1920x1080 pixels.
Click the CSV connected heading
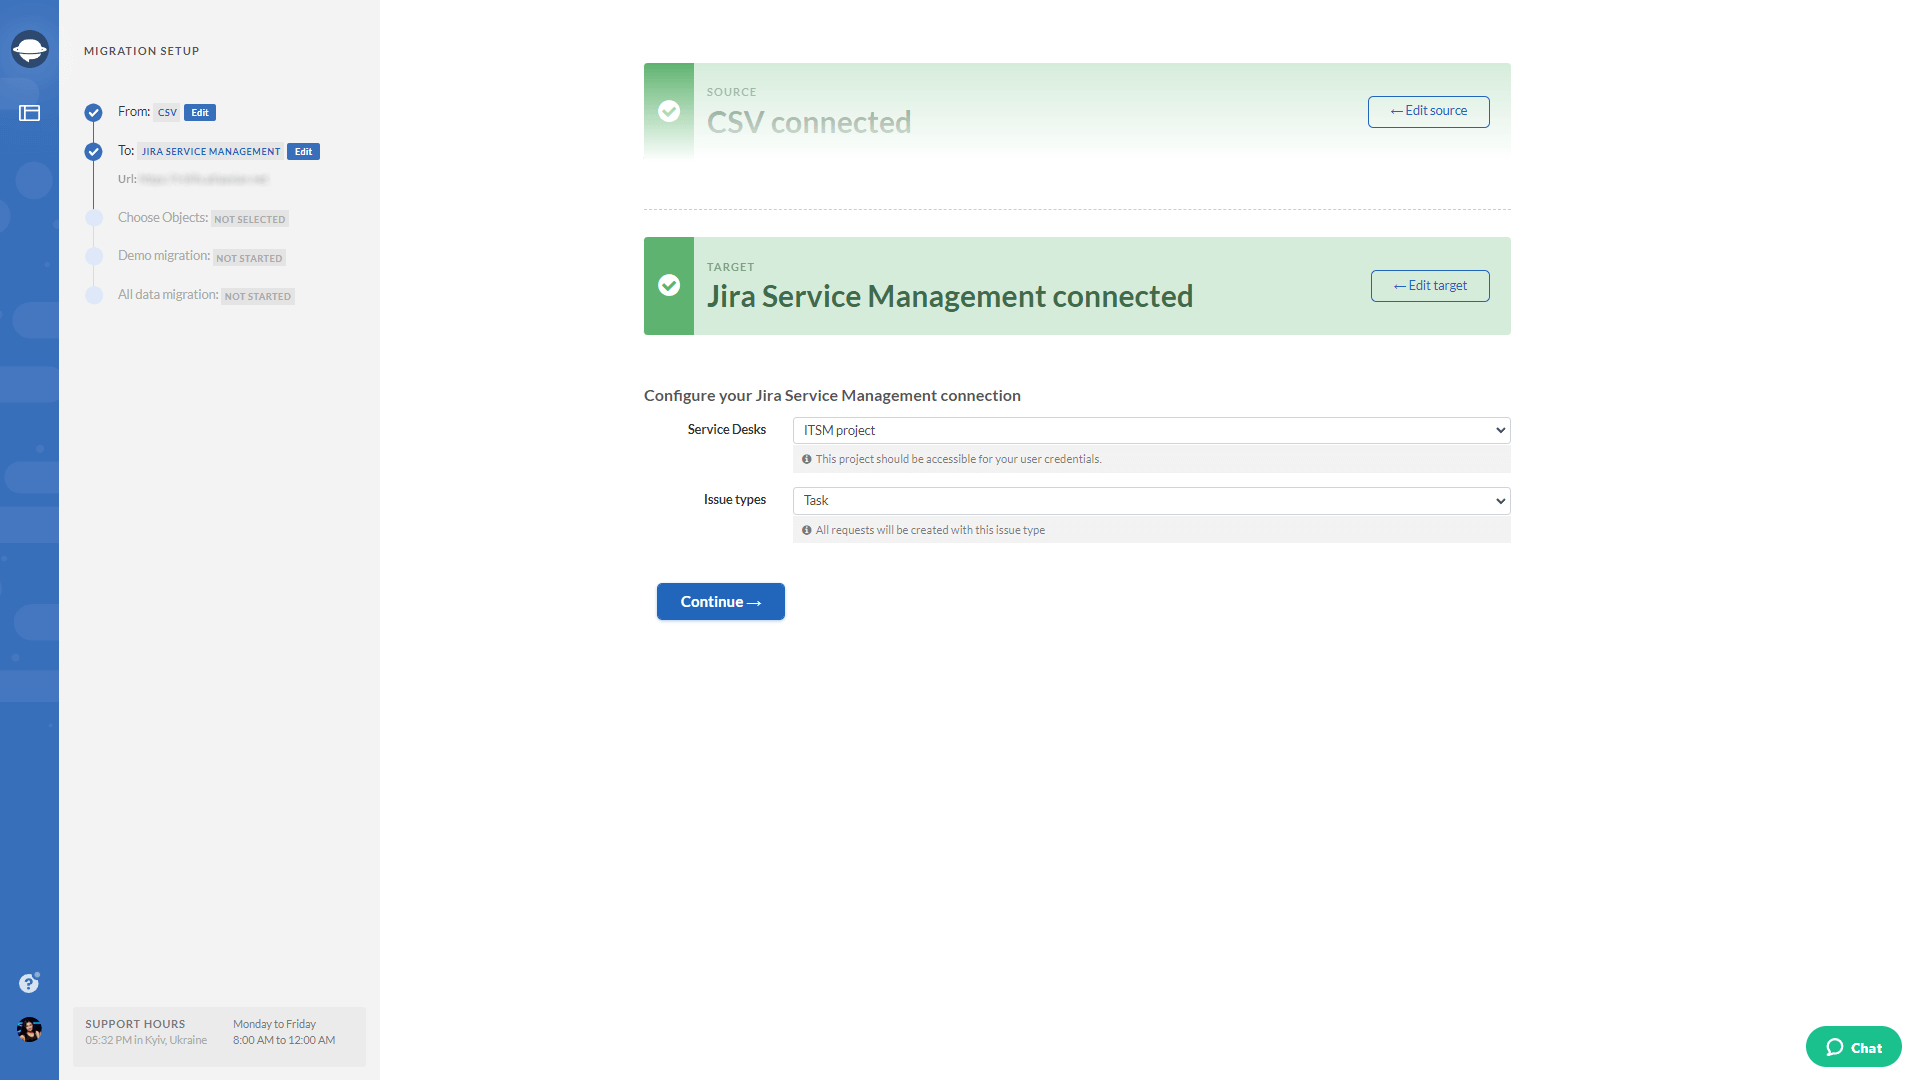(809, 122)
